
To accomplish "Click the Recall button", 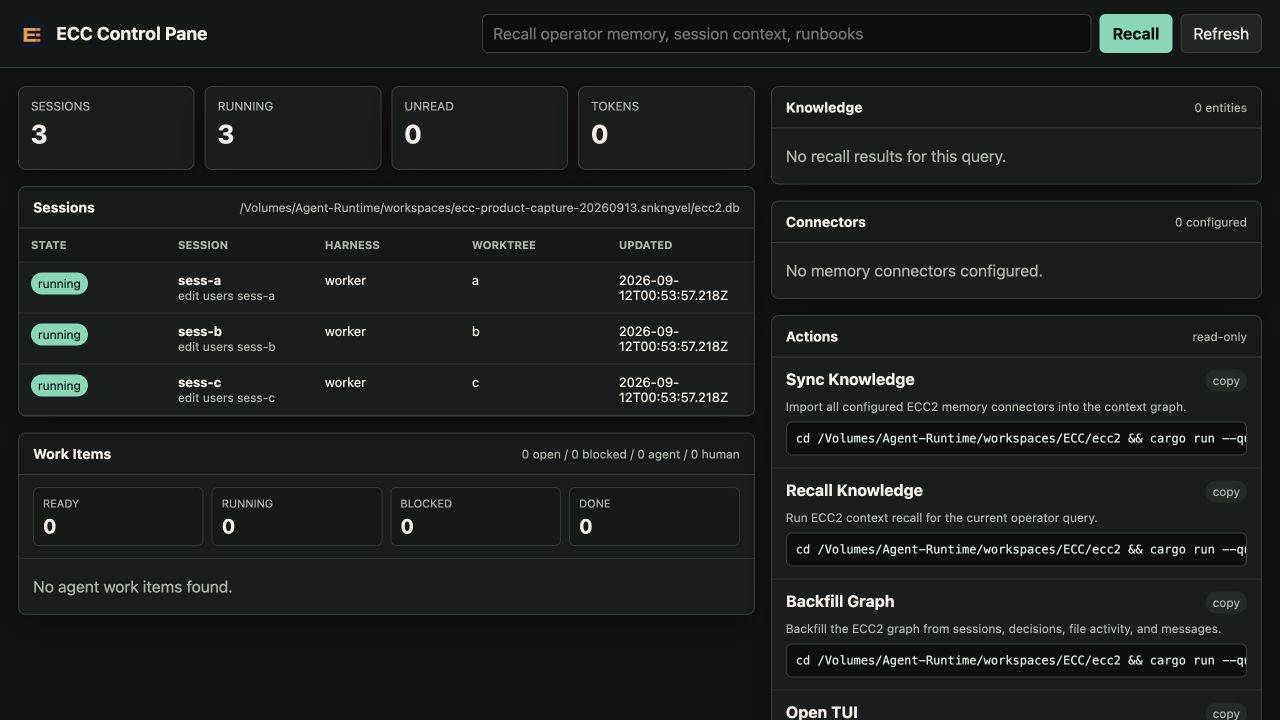I will point(1135,34).
